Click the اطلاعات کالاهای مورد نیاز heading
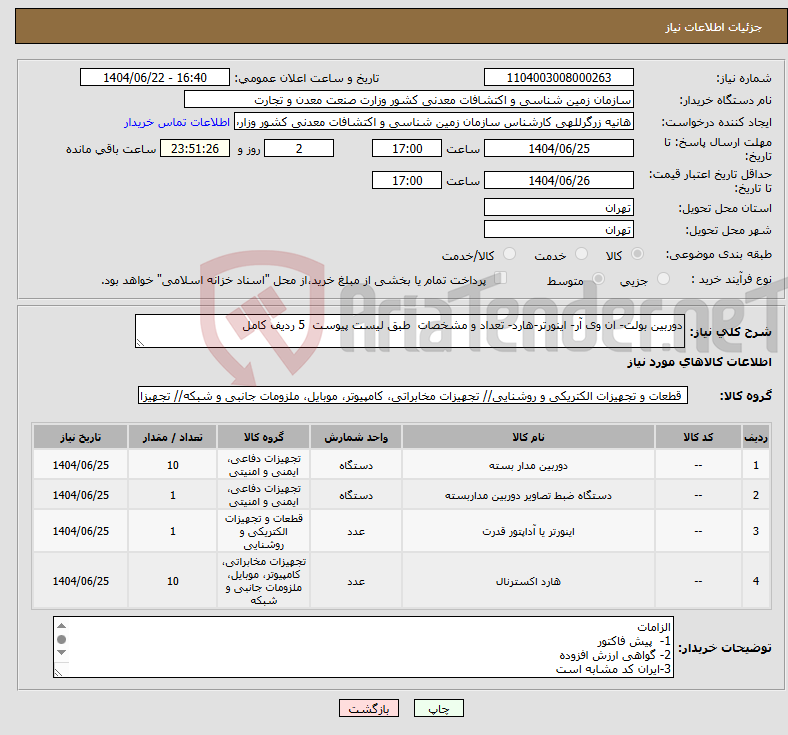 coord(699,362)
